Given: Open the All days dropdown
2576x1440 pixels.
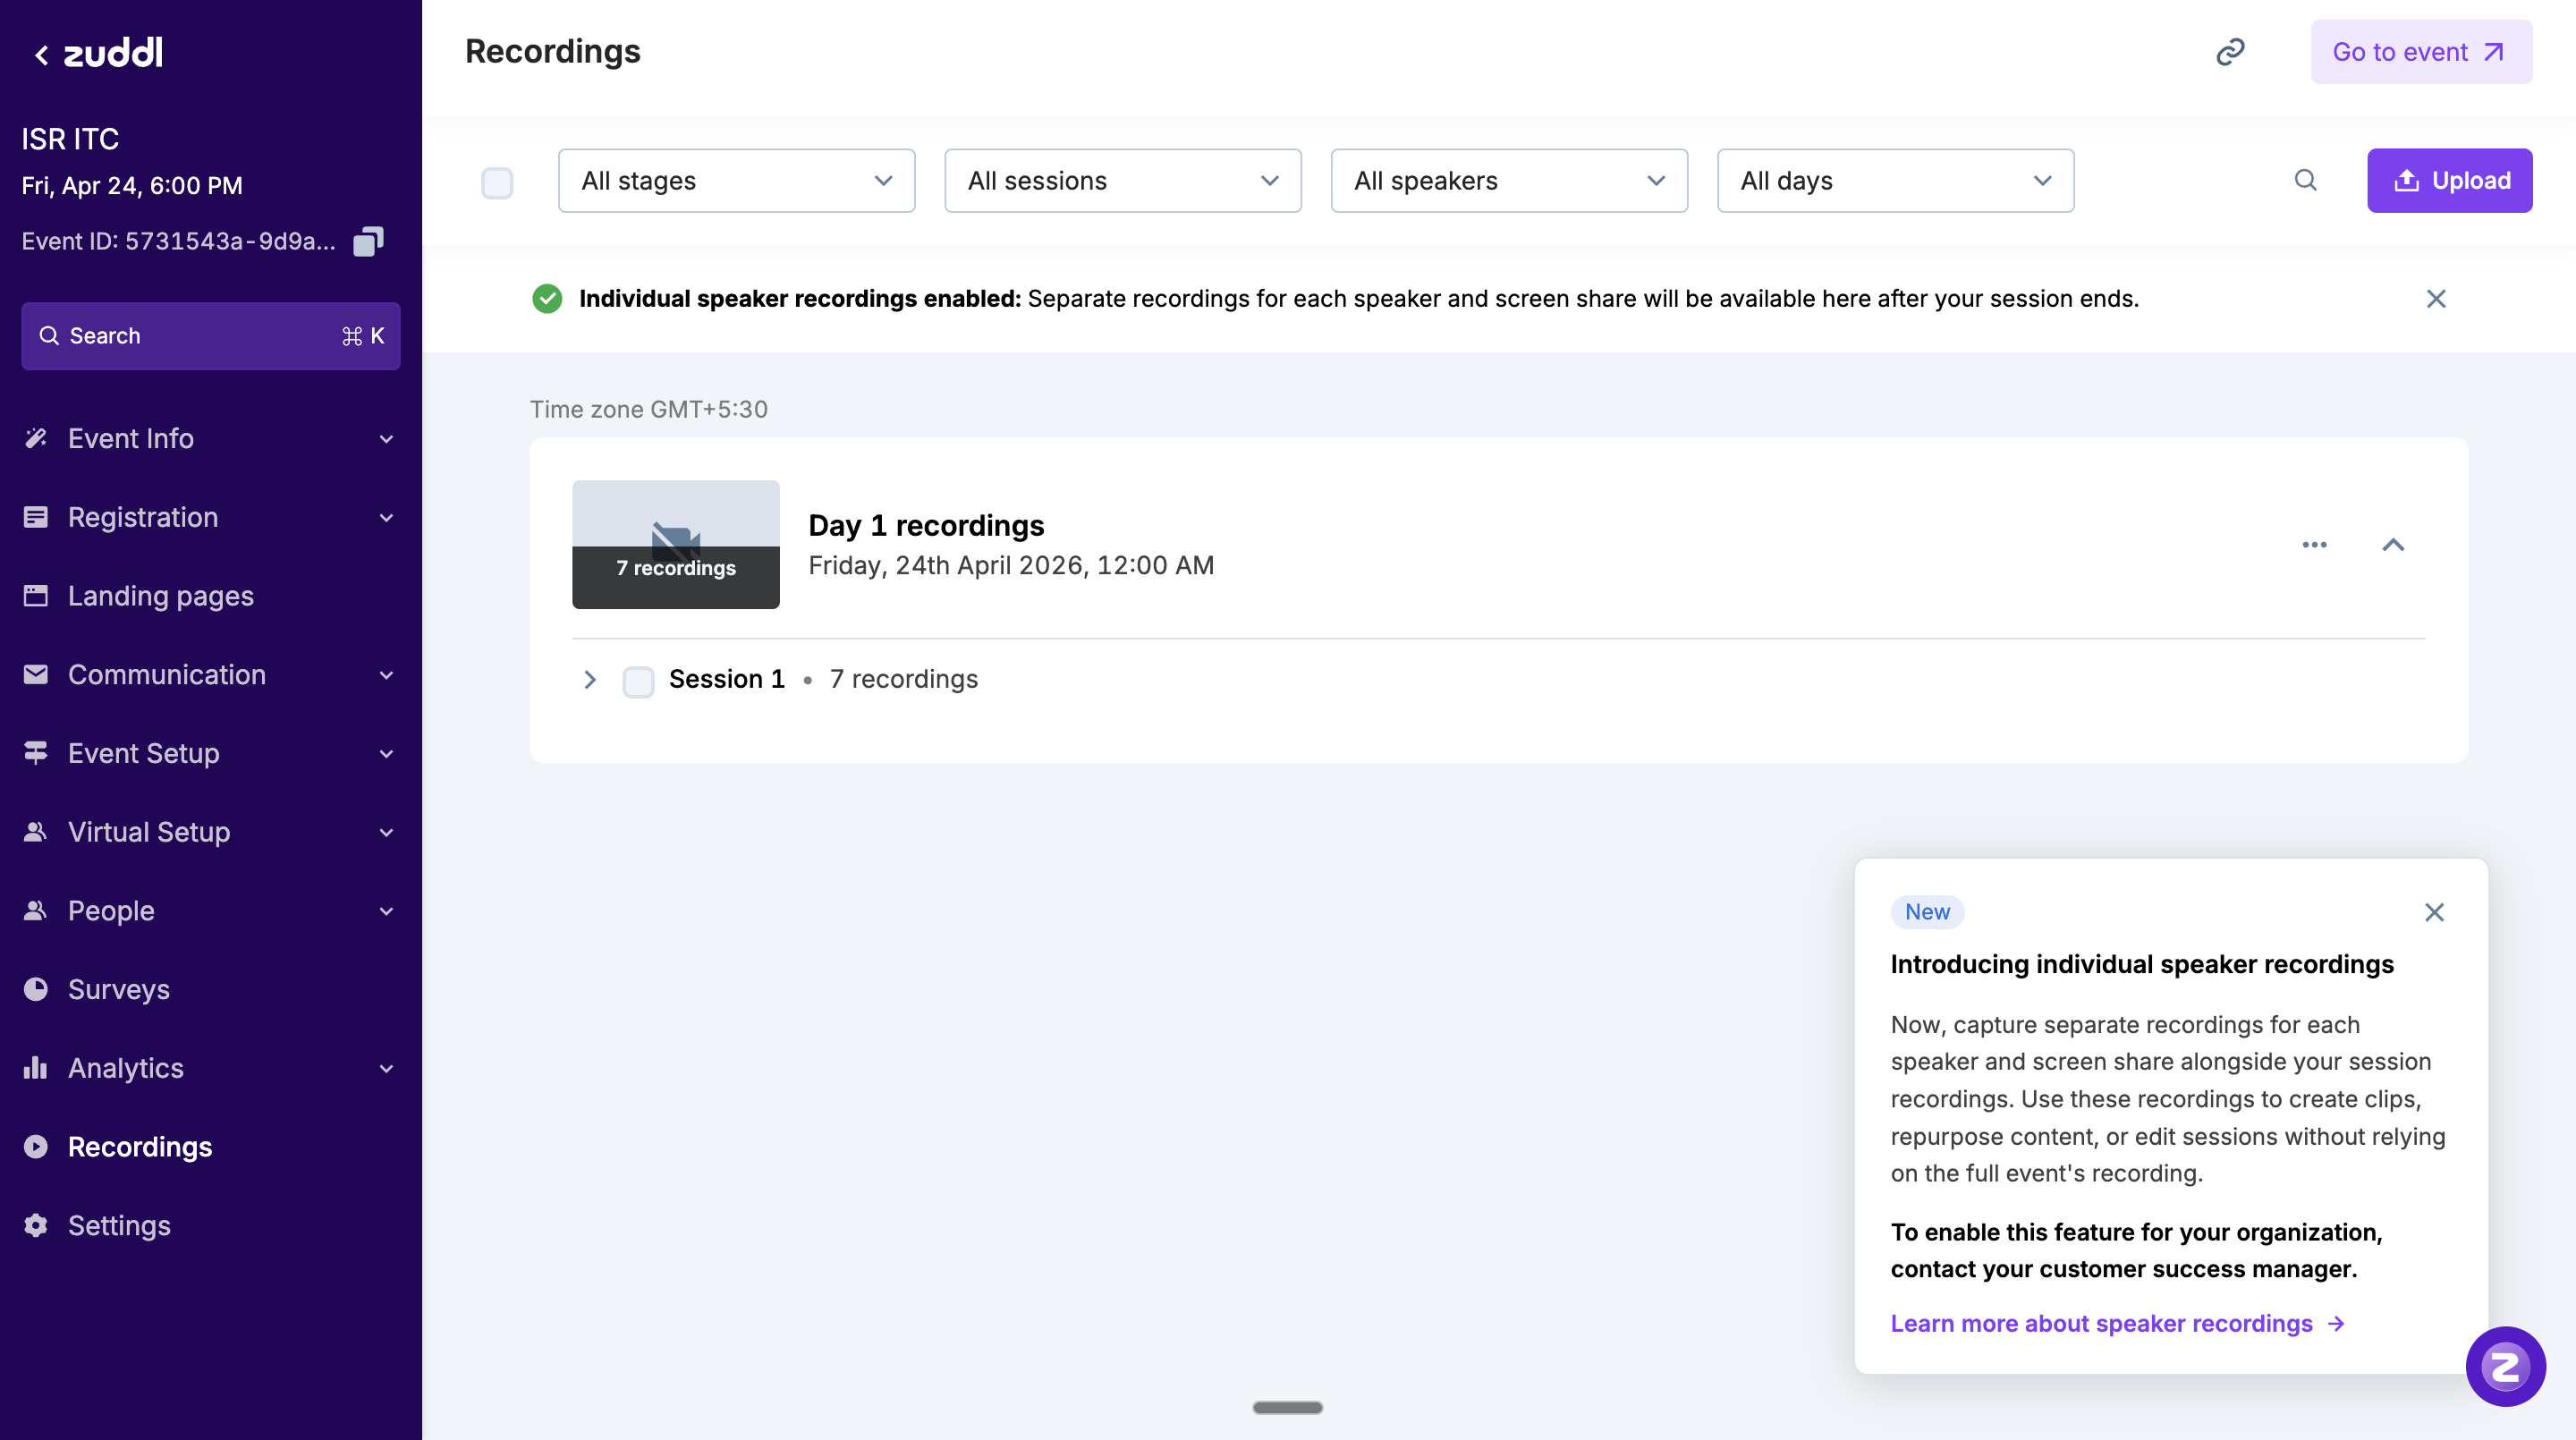Looking at the screenshot, I should [x=1893, y=180].
